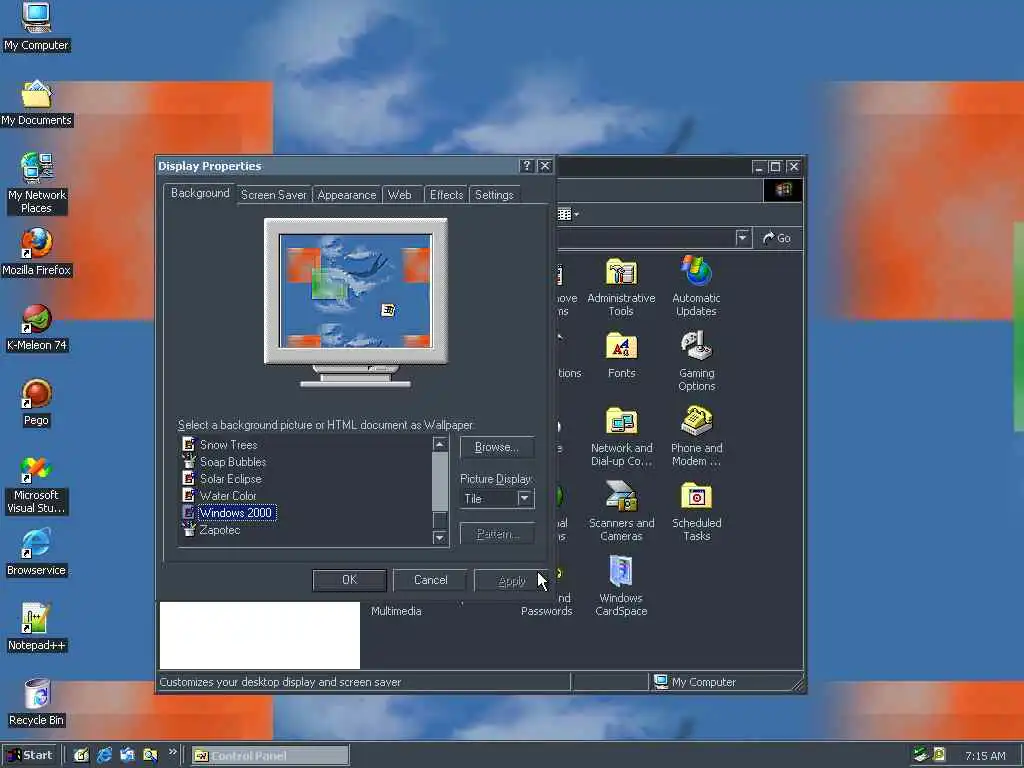Choose Windows 2000 wallpaper
This screenshot has height=768, width=1024.
(x=235, y=513)
